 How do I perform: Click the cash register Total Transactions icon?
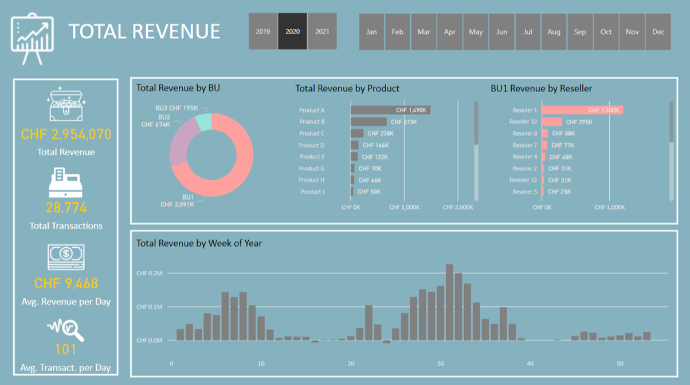coord(66,182)
